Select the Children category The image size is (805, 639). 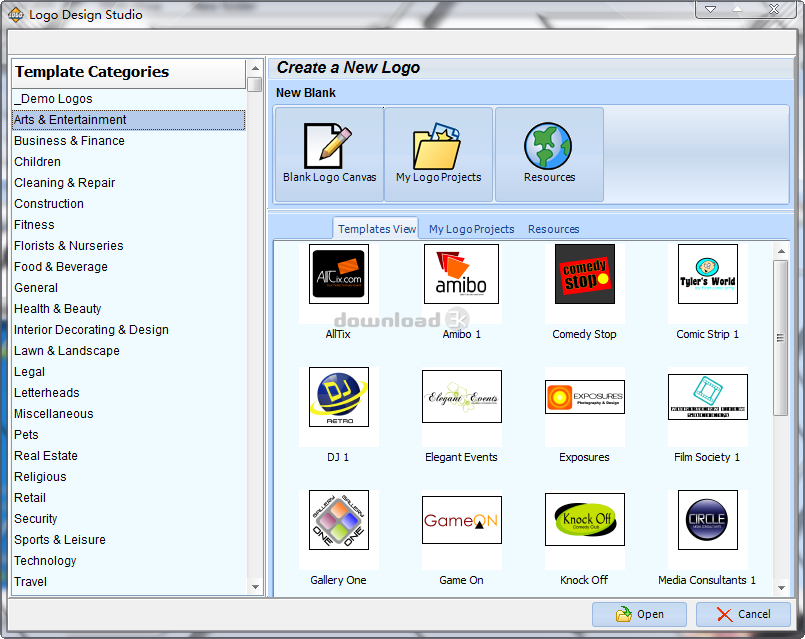pyautogui.click(x=129, y=162)
